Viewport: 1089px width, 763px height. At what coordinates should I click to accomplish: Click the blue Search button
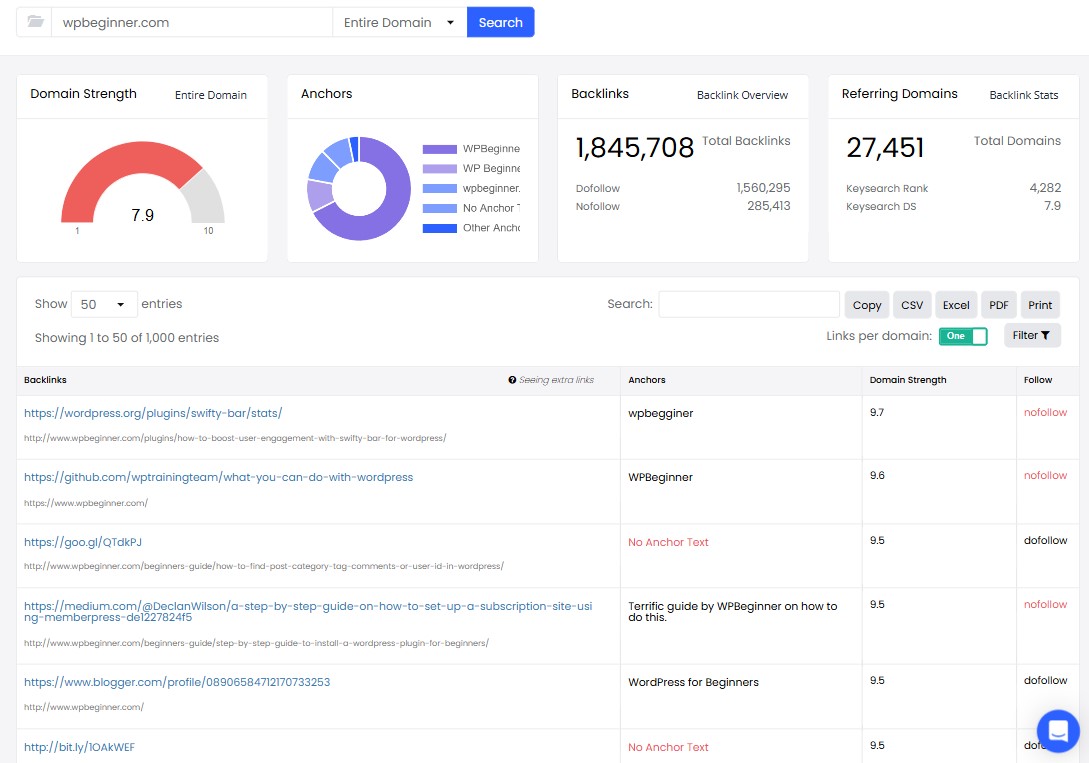click(500, 22)
